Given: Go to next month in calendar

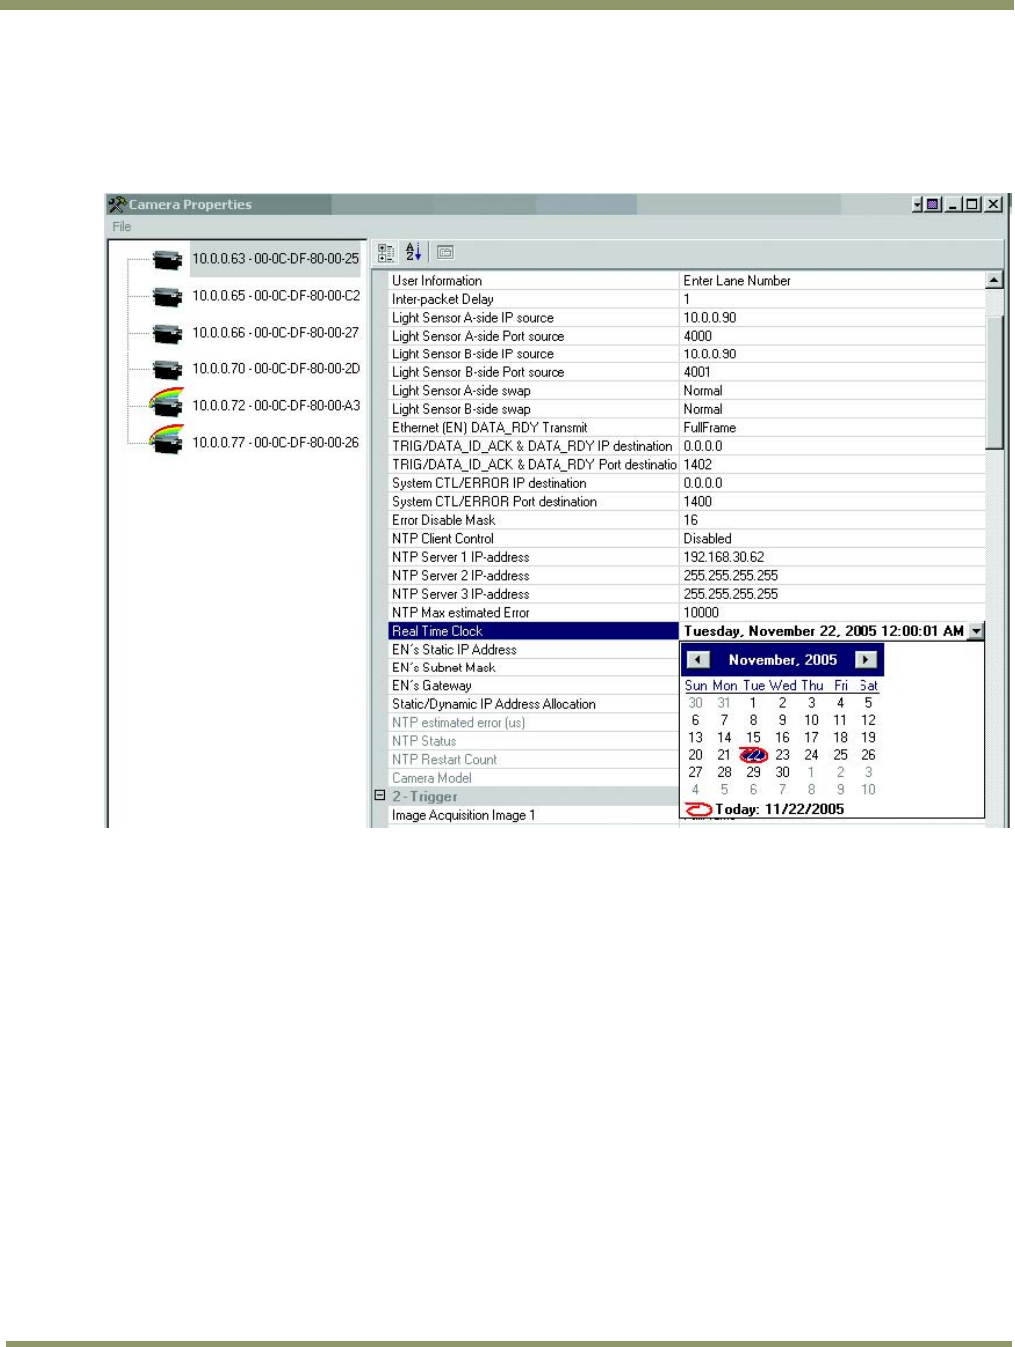Looking at the screenshot, I should click(x=866, y=660).
